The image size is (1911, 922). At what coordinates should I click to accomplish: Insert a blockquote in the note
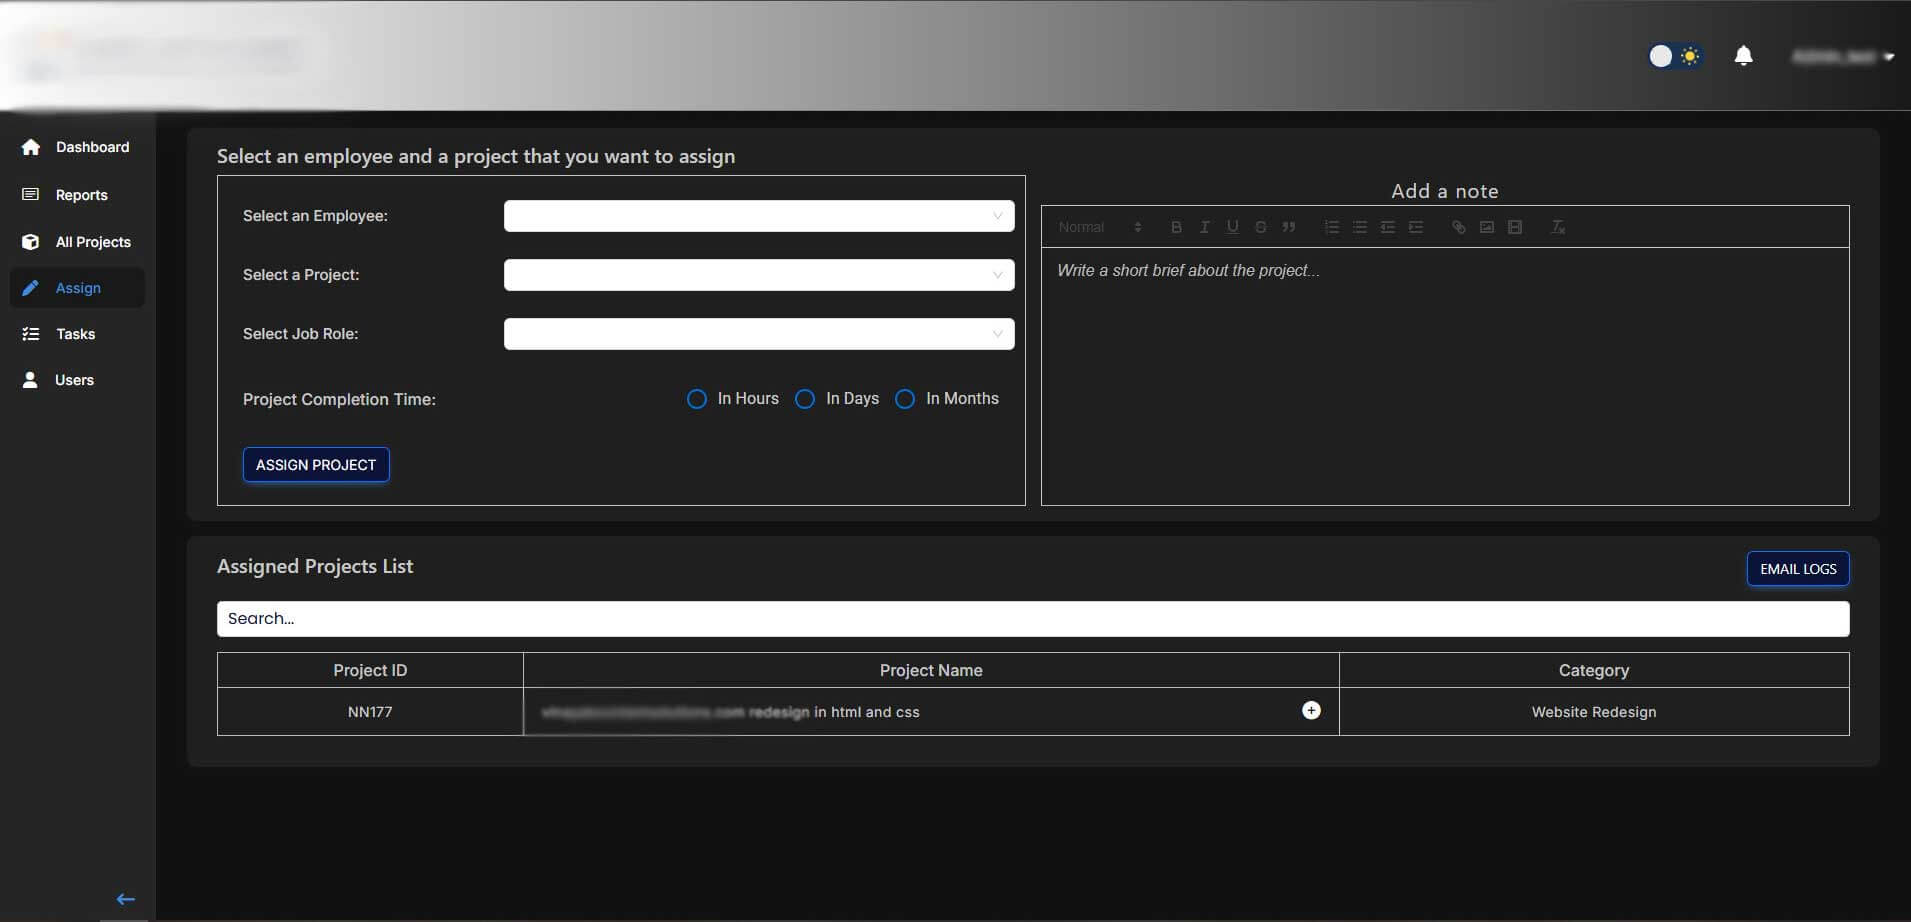tap(1289, 227)
